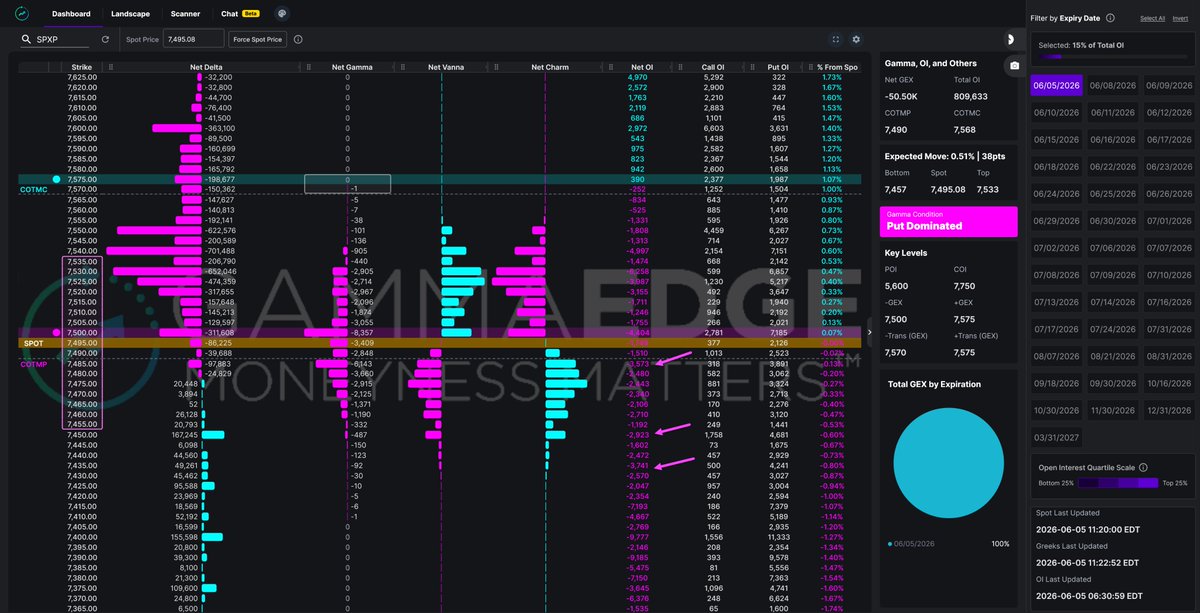Screen dimensions: 1200x613
Task: Select the 06/09/2026 expiry date
Action: [1168, 86]
